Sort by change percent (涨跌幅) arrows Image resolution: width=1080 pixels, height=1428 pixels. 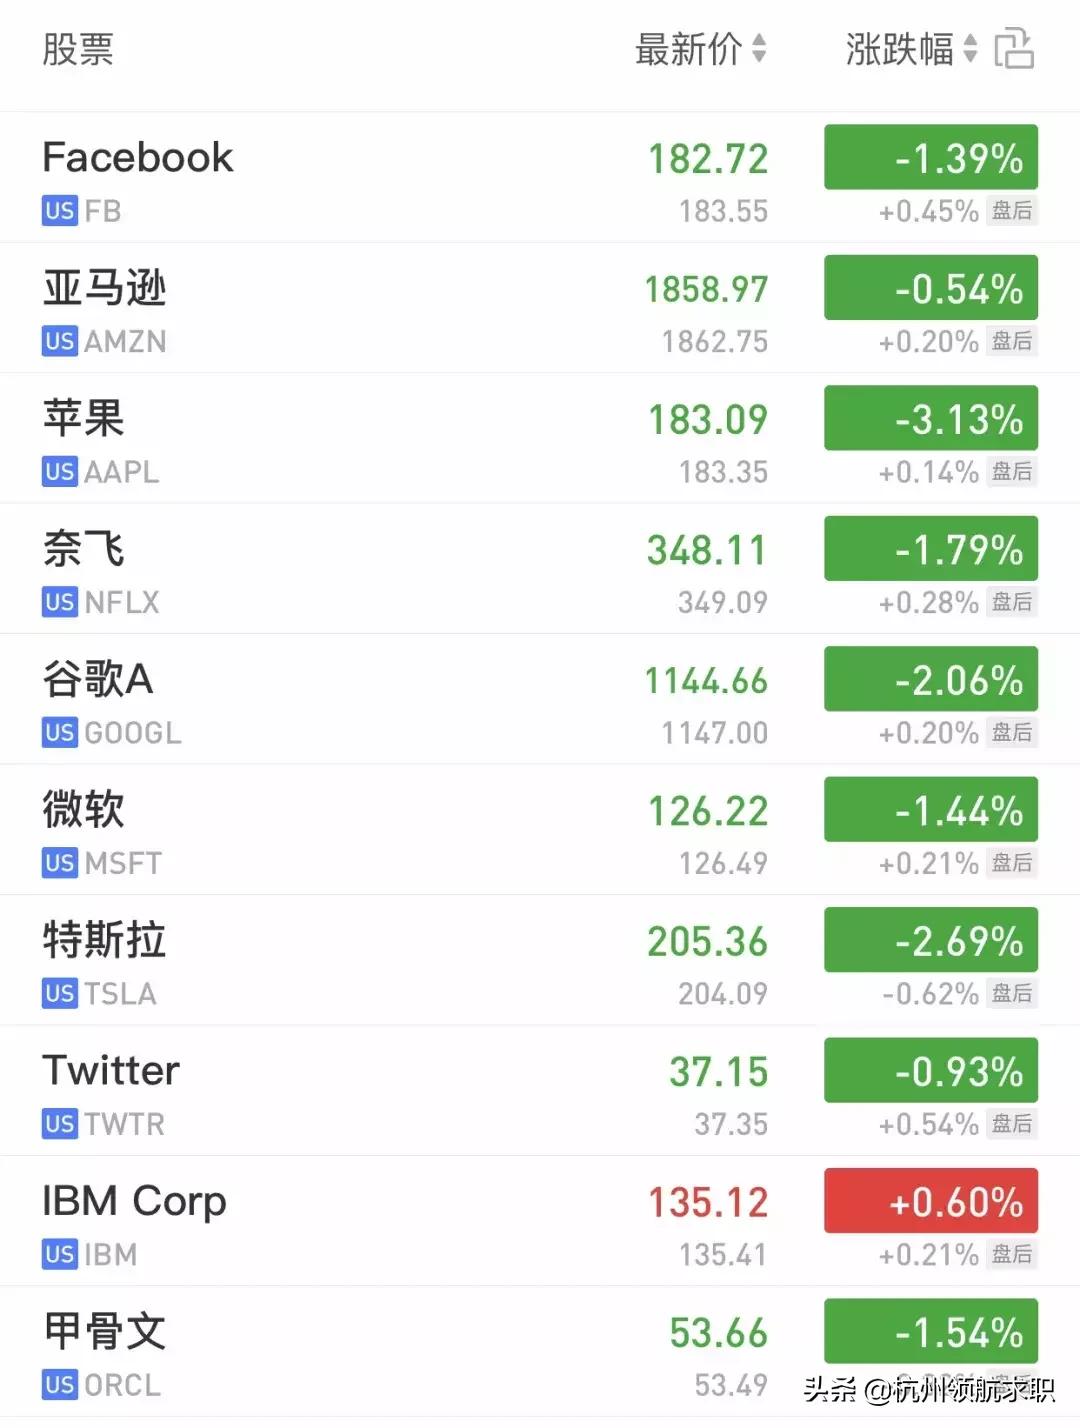tap(969, 48)
